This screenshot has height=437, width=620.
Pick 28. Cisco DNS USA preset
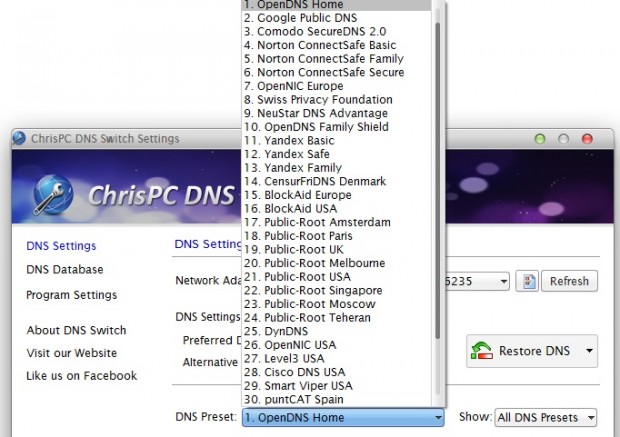point(336,373)
